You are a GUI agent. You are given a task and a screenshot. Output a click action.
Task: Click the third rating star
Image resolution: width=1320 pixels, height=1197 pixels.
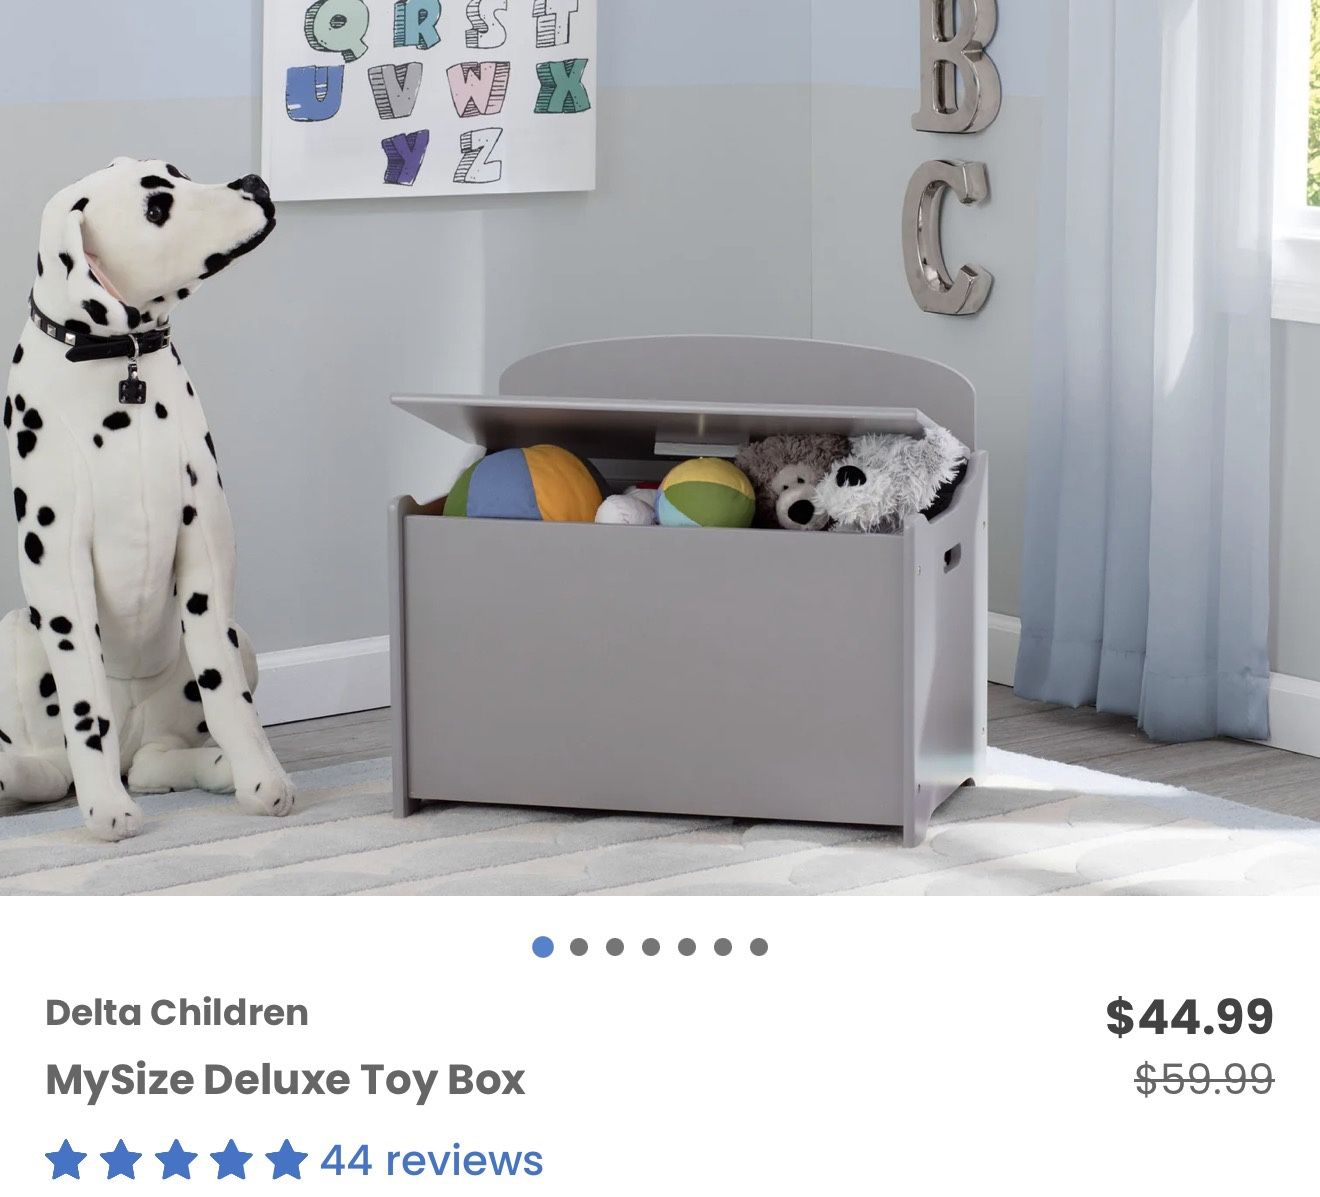[176, 1159]
